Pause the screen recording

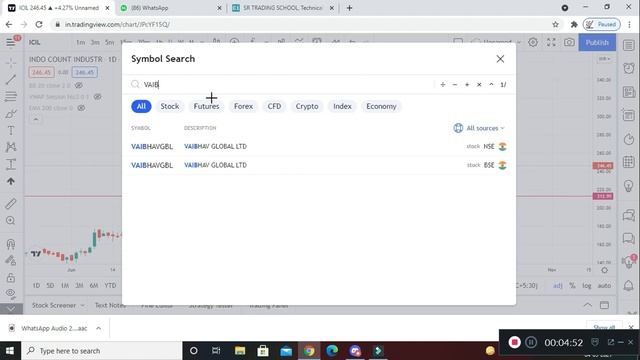coord(531,342)
